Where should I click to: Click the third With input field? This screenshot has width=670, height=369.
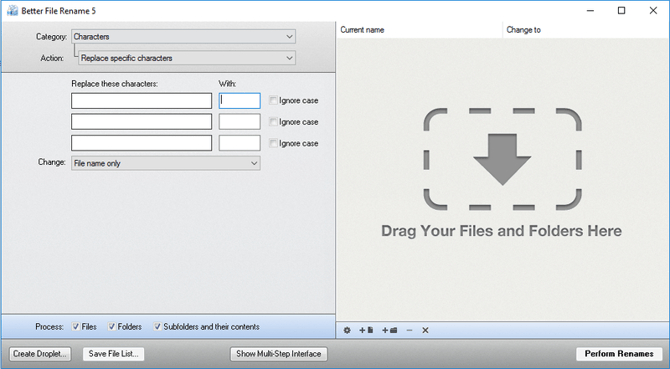239,143
